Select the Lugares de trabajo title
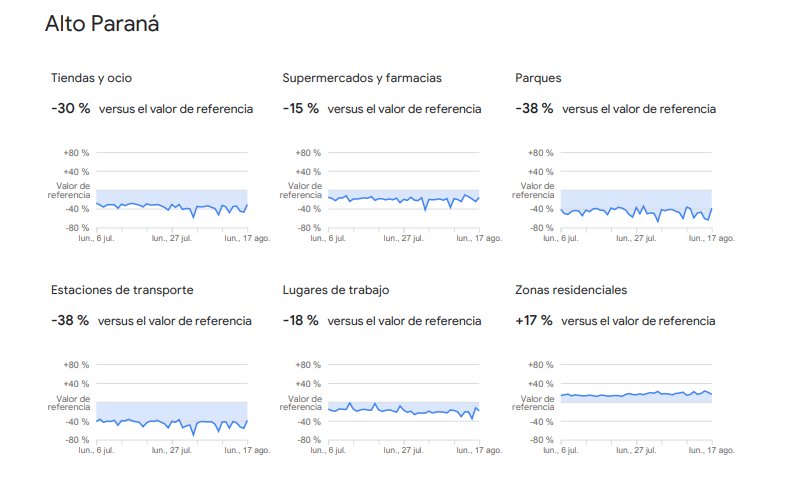 coord(336,290)
